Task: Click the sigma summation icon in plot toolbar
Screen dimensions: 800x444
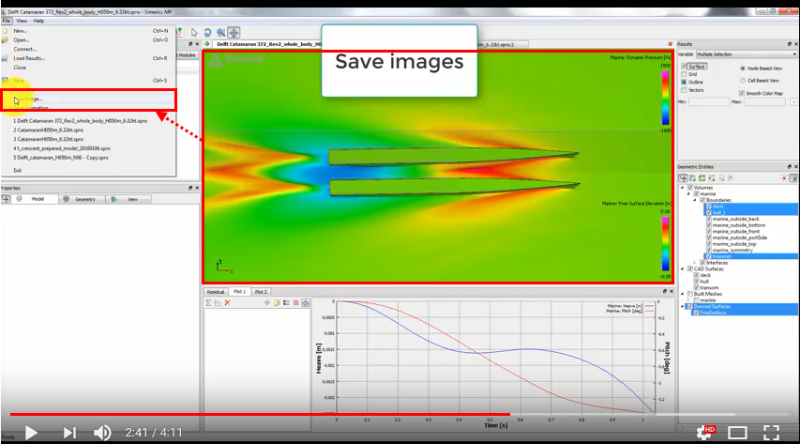Action: click(x=208, y=303)
